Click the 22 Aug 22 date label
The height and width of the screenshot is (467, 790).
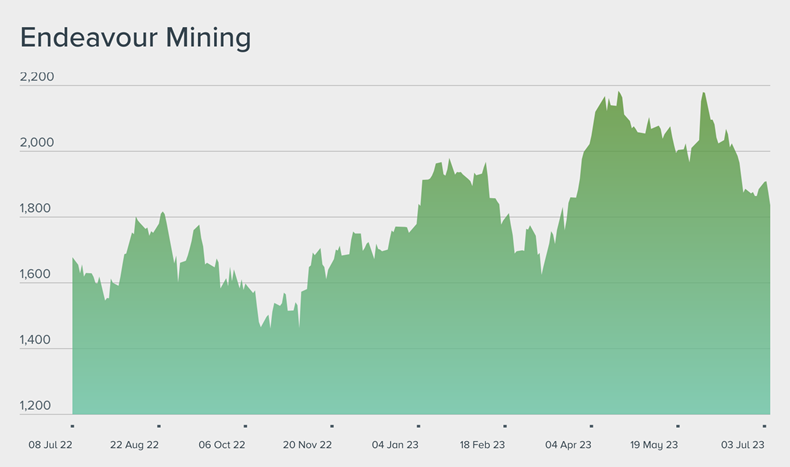point(135,445)
